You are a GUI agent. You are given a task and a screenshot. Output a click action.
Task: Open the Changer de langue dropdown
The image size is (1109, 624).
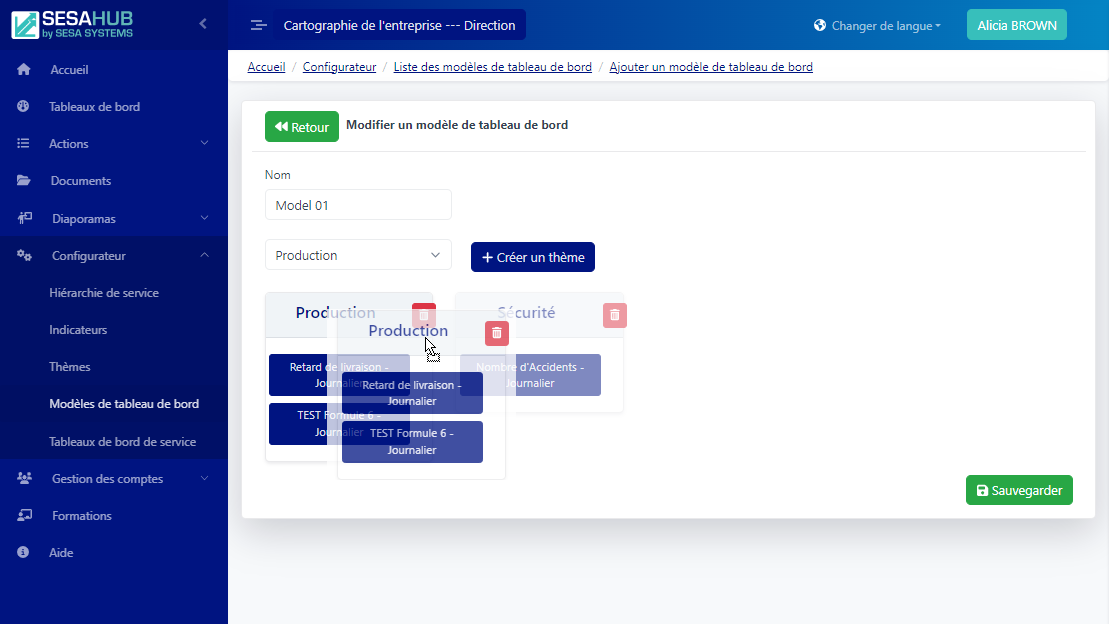click(878, 26)
